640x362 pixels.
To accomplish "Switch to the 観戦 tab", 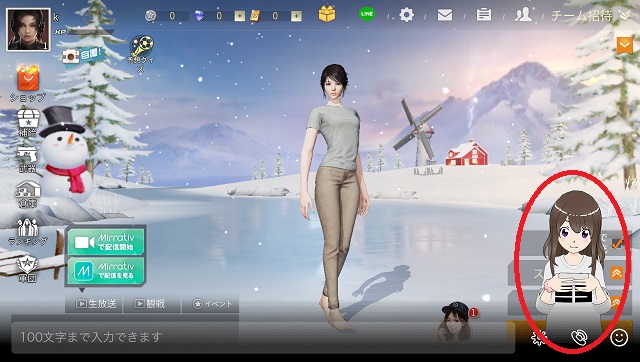I will [151, 304].
